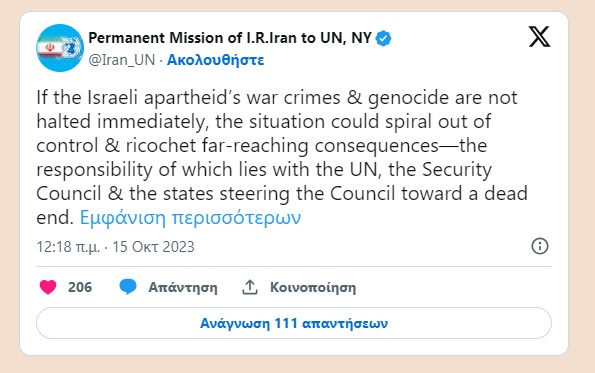Open Ανάγνωση 111 απαντήσεων button
This screenshot has width=595, height=373.
294,323
